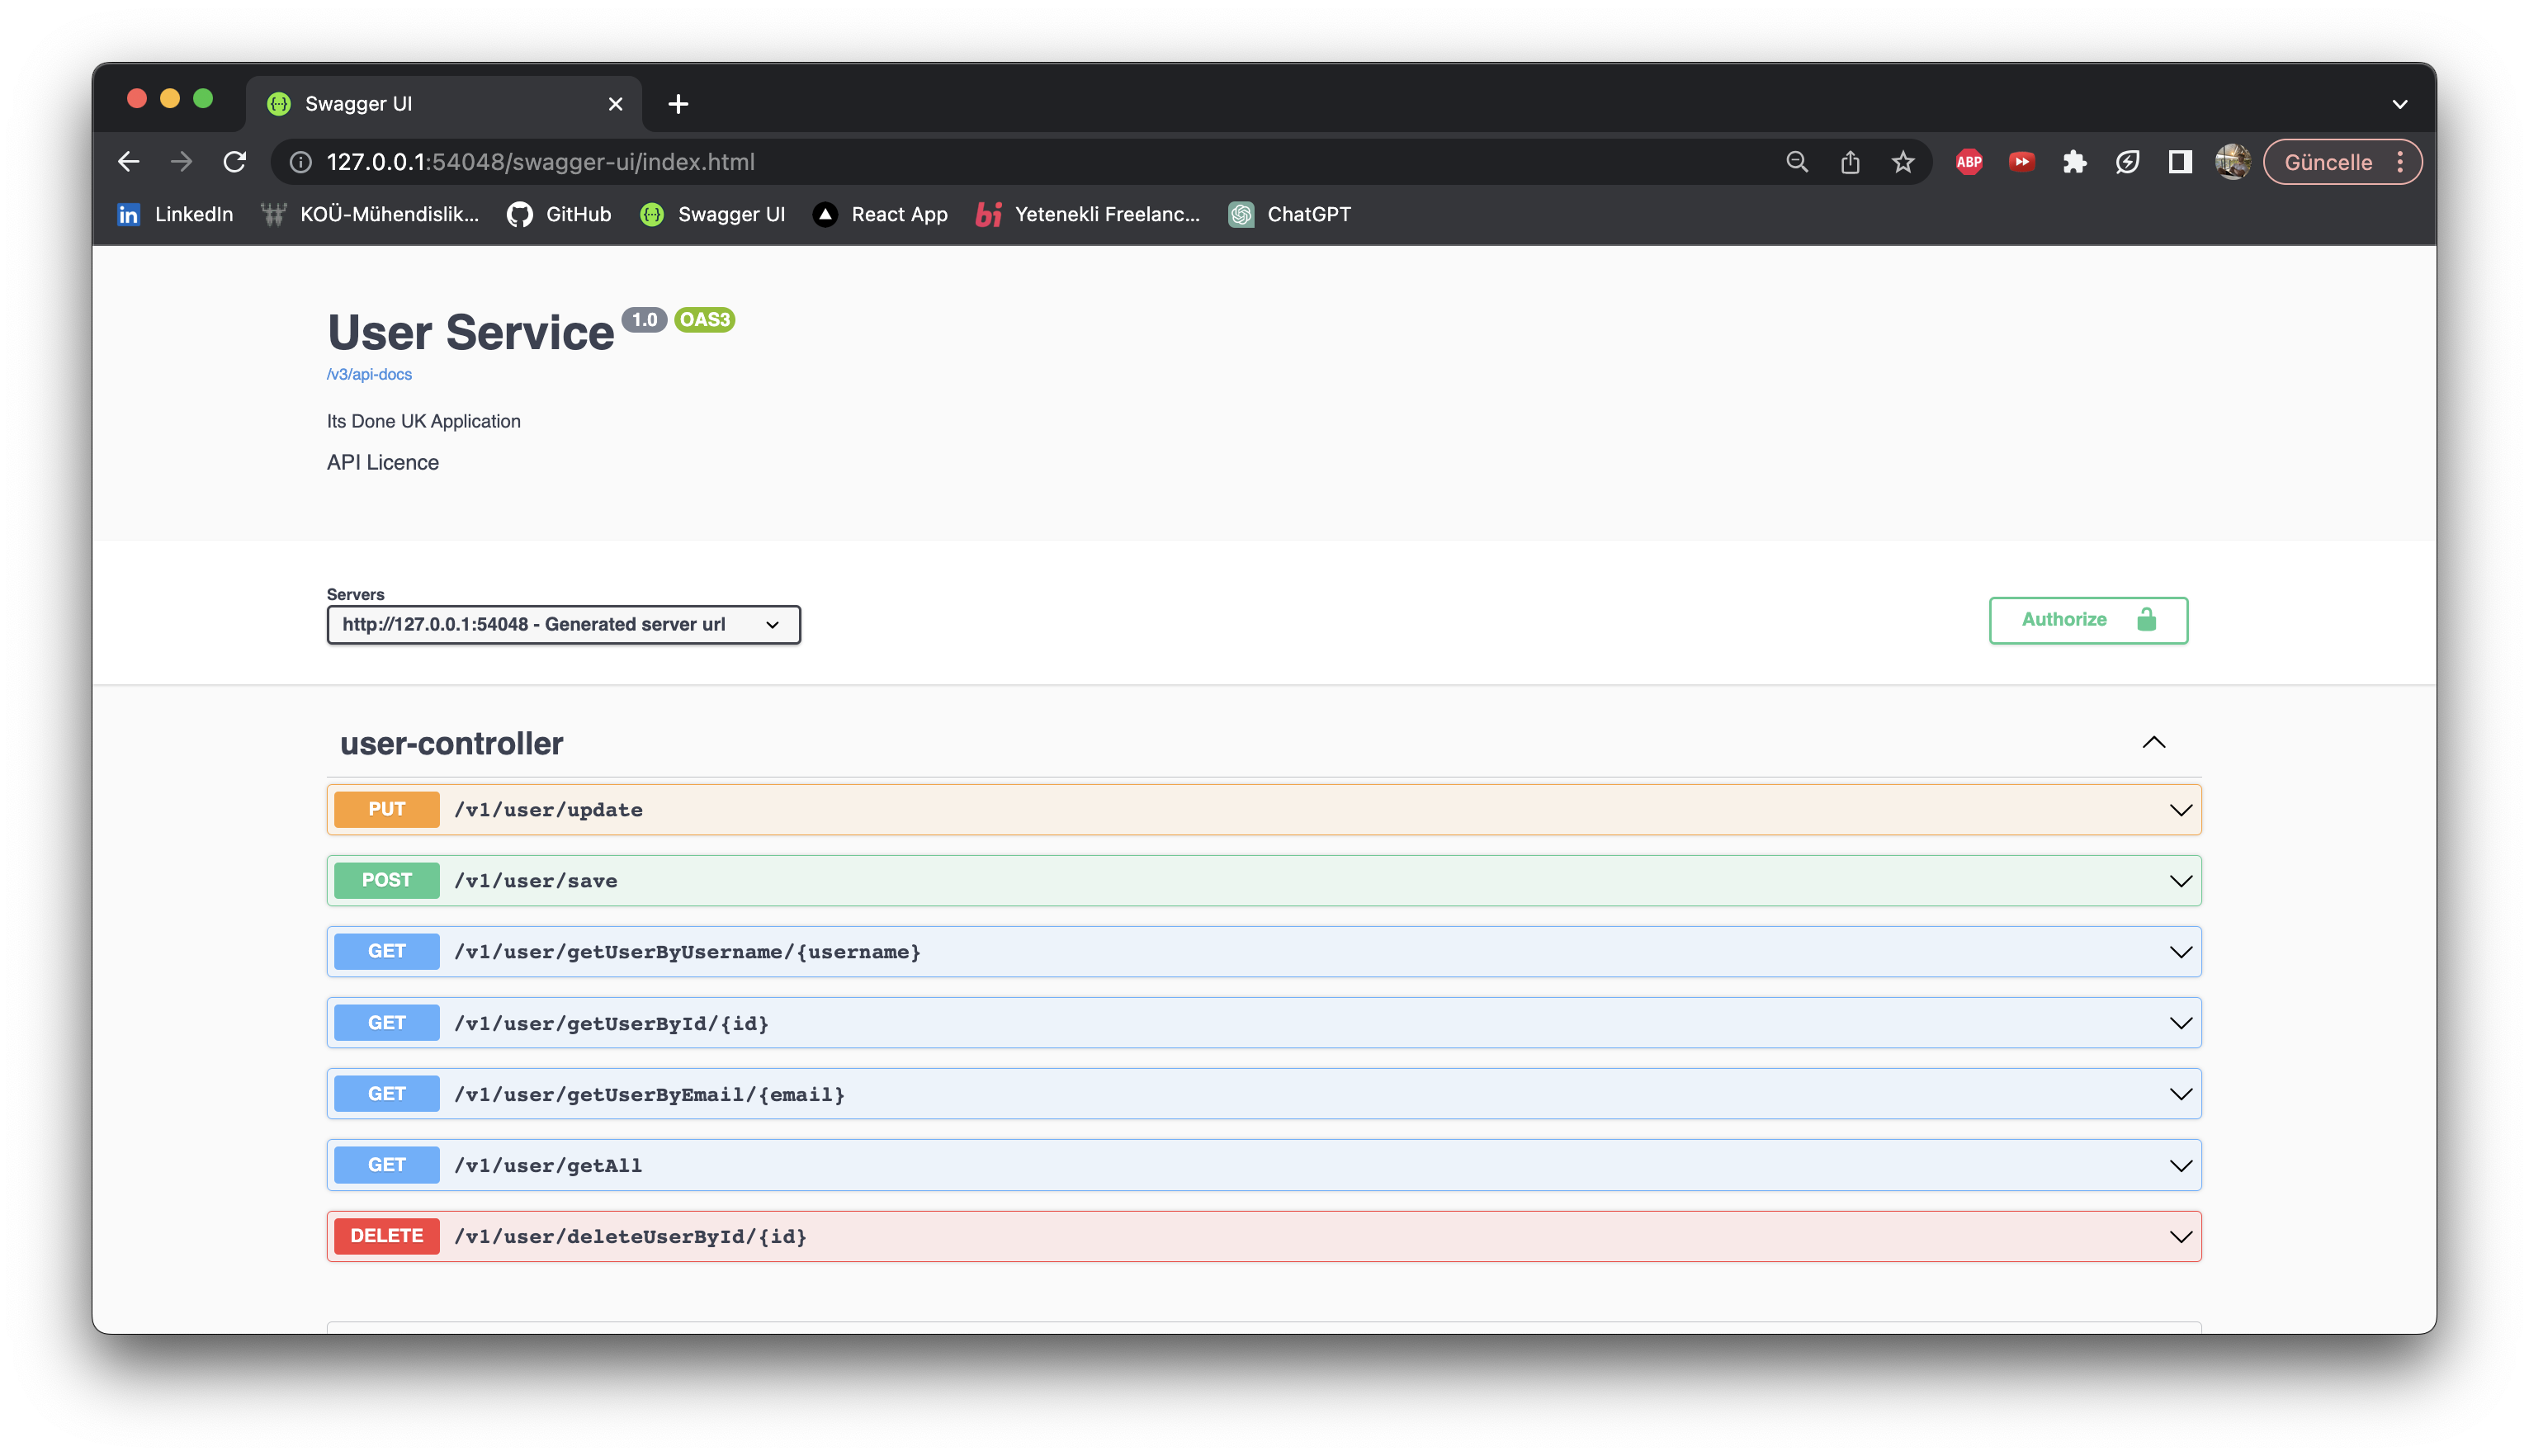Click the zoom magnifier icon in address bar

point(1796,162)
